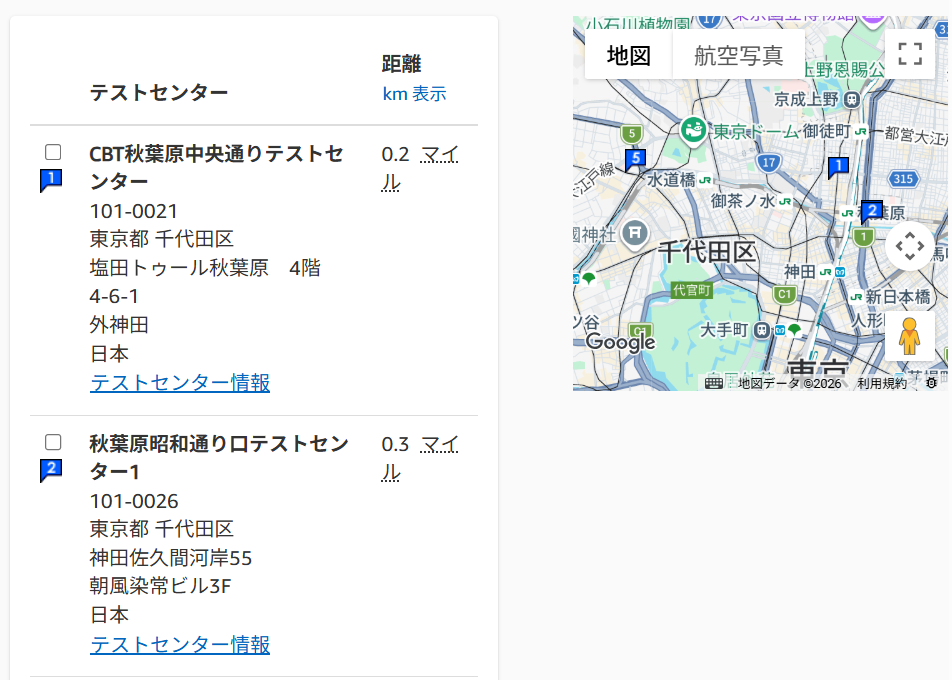
Task: Click 塩田トゥール秋葉原 4階 address line
Action: (x=205, y=268)
